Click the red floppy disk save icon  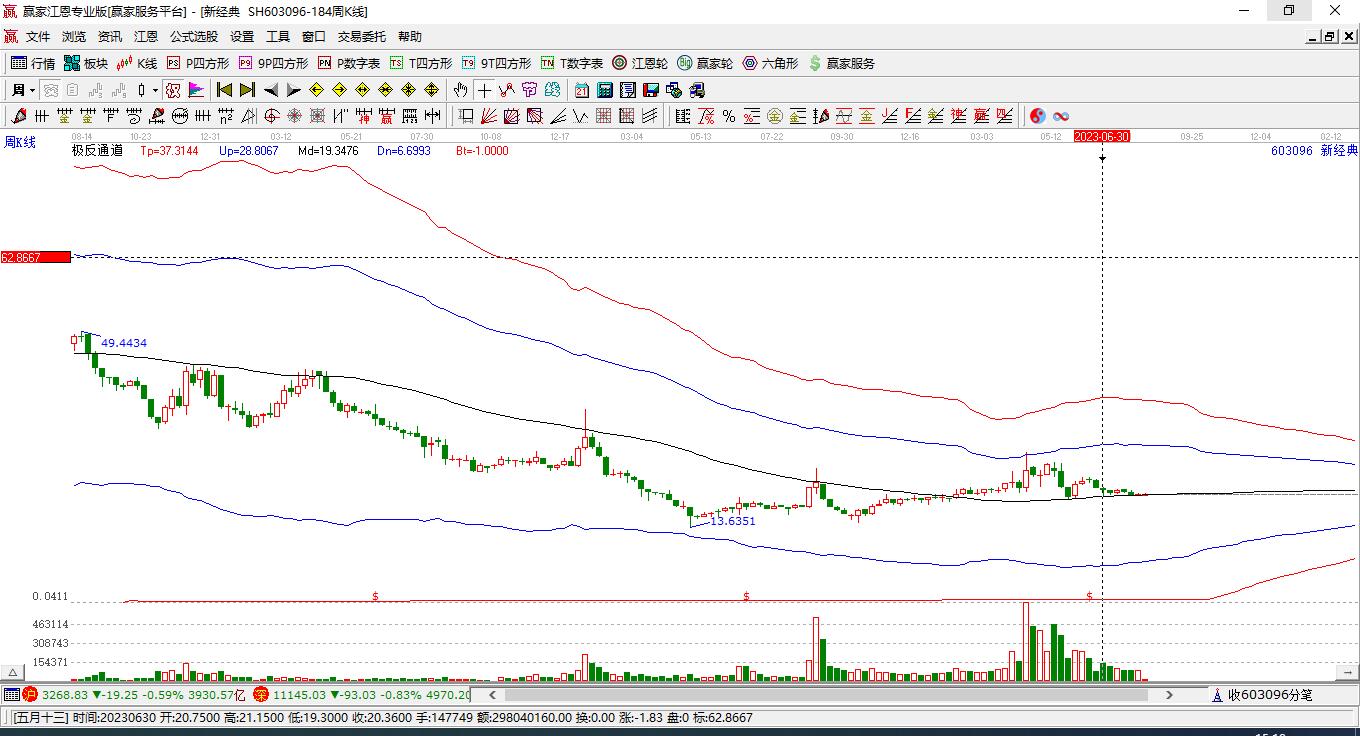tap(651, 90)
